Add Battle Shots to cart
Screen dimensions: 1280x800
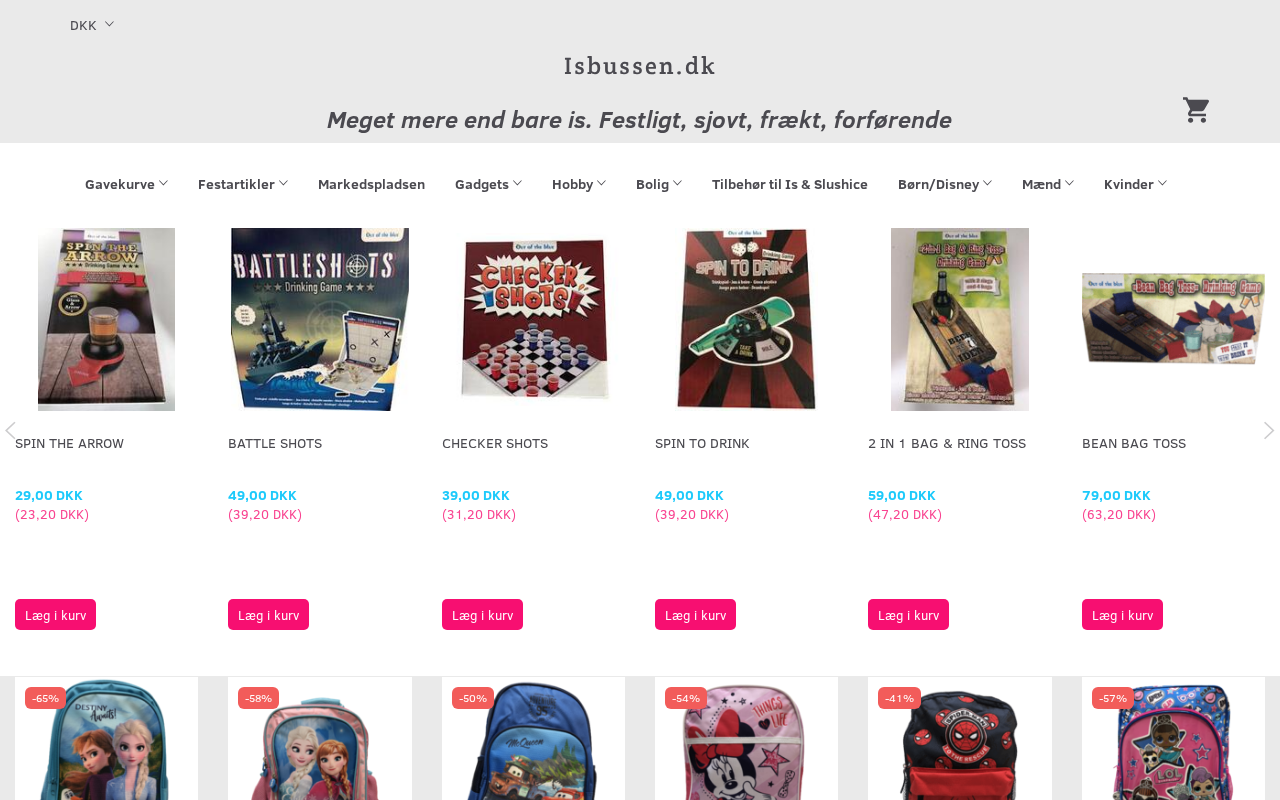pos(268,615)
